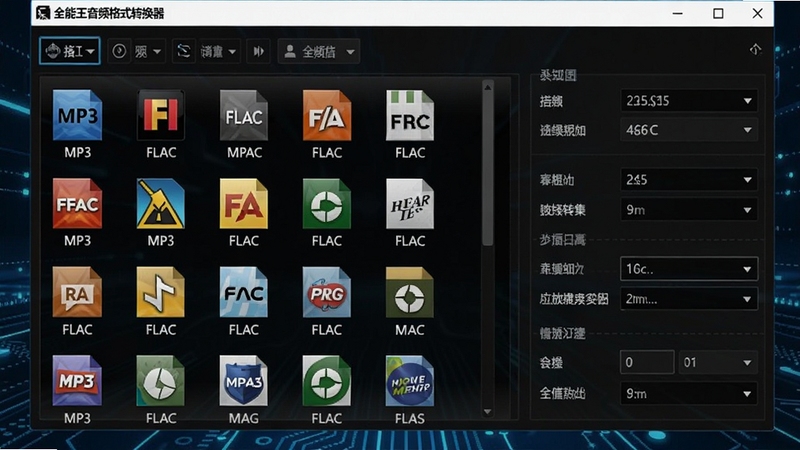This screenshot has height=450, width=800.
Task: Select the red-yellow FI FLAC icon
Action: point(161,115)
